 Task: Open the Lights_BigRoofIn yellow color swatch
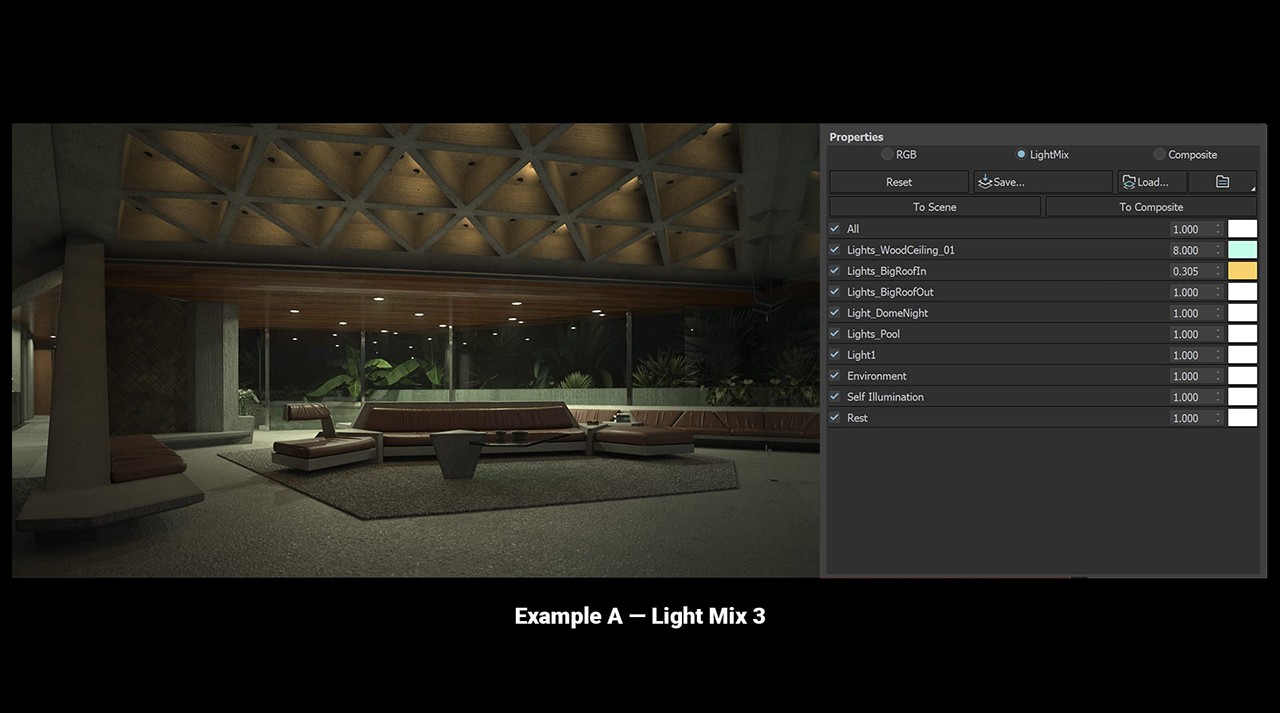[1242, 271]
